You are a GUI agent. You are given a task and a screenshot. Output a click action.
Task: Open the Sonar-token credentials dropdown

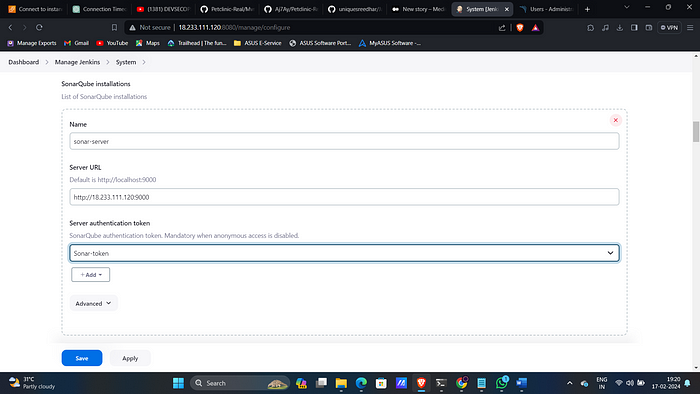[x=344, y=253]
